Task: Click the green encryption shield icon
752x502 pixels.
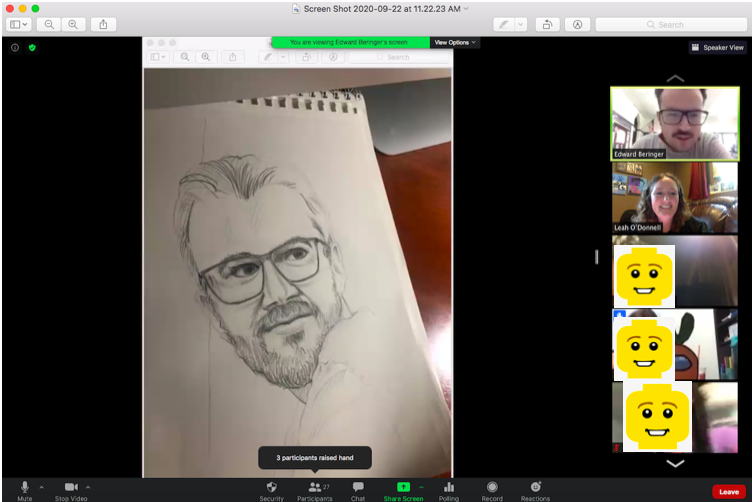Action: pos(32,47)
